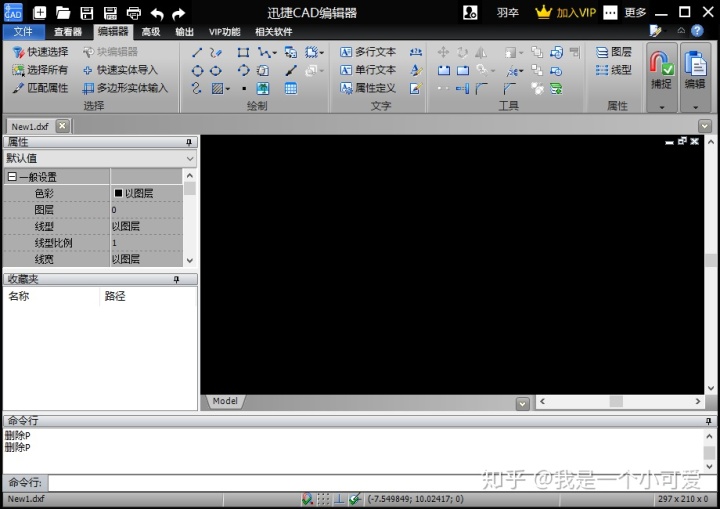Select the ellipse drawing tool
The width and height of the screenshot is (720, 509).
(x=216, y=71)
